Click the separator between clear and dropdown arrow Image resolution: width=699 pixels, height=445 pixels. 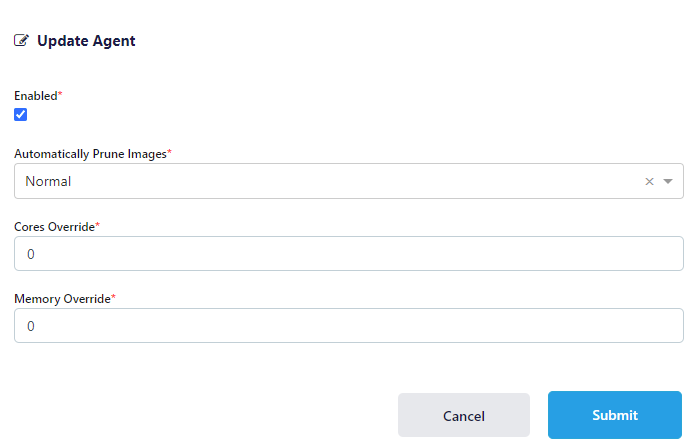point(659,182)
